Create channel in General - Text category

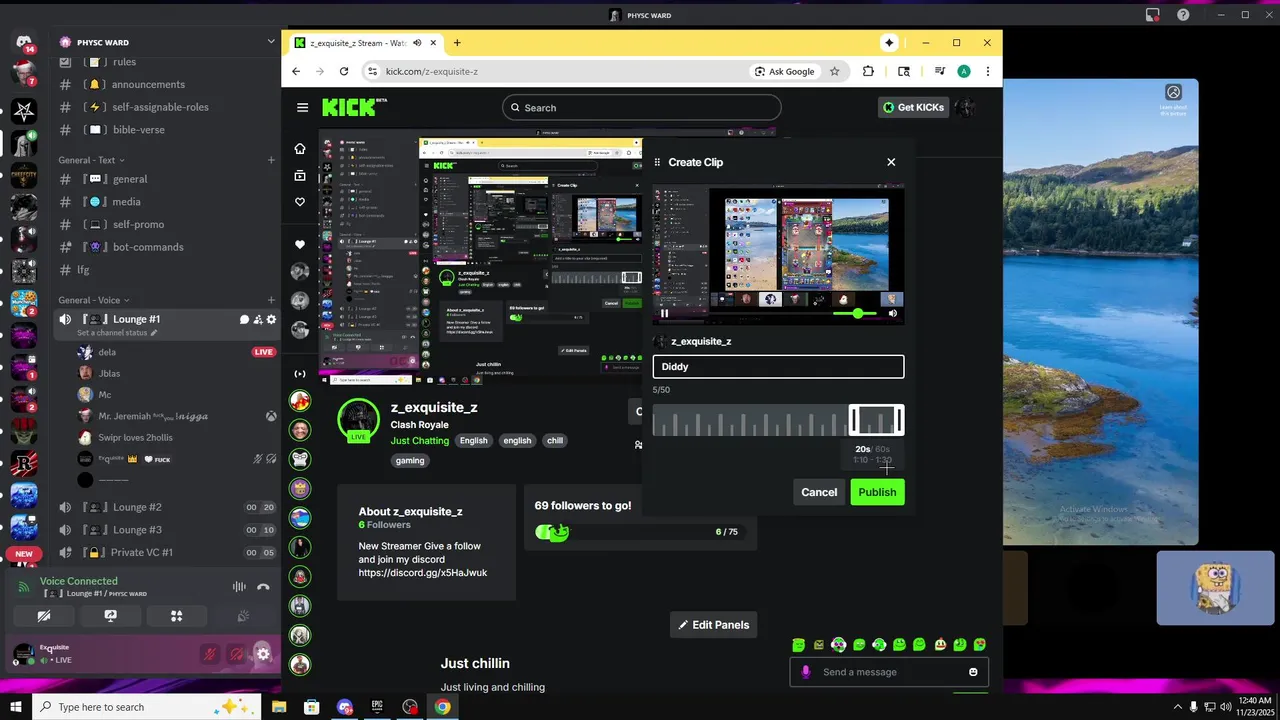pyautogui.click(x=271, y=160)
